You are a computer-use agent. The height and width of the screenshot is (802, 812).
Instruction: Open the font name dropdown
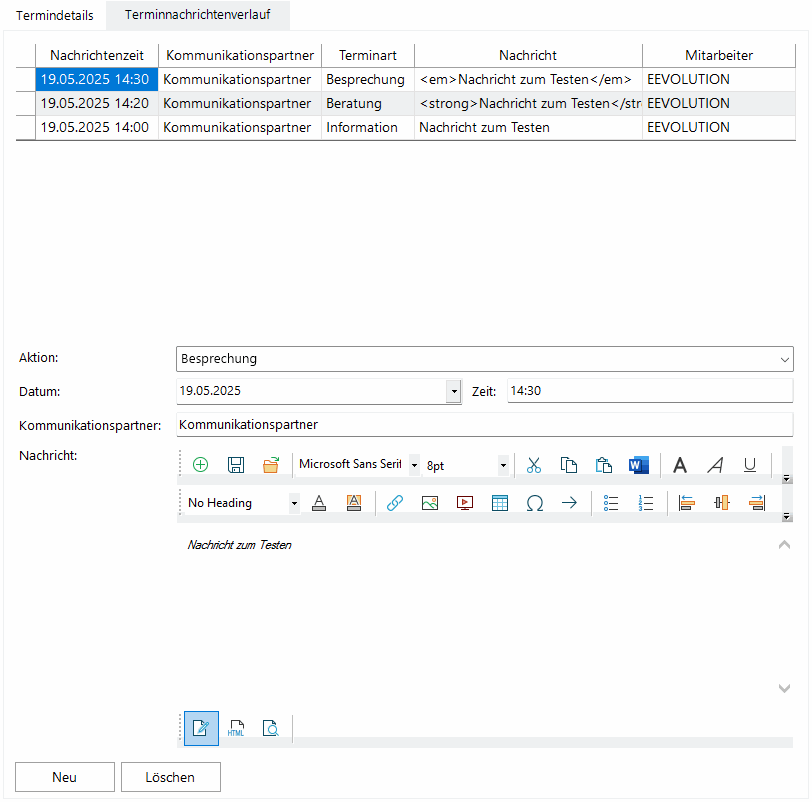414,465
